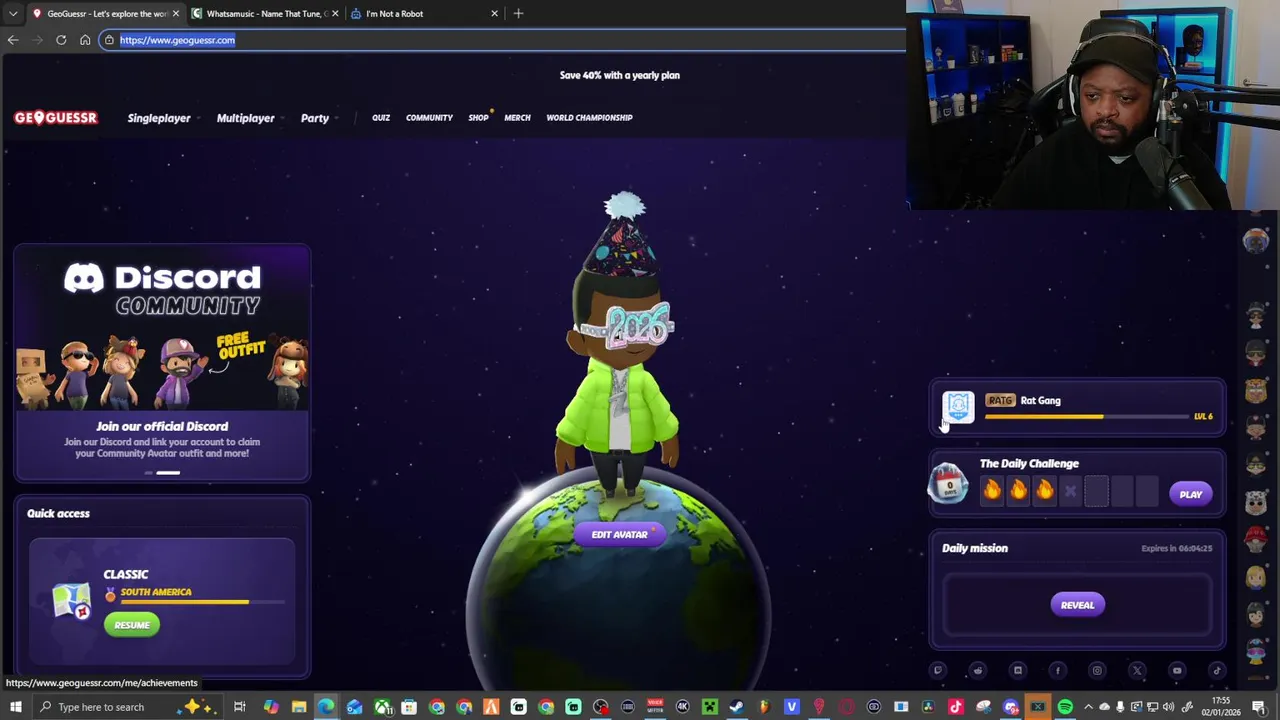Viewport: 1280px width, 720px height.
Task: Go back with the browser back arrow
Action: tap(13, 40)
